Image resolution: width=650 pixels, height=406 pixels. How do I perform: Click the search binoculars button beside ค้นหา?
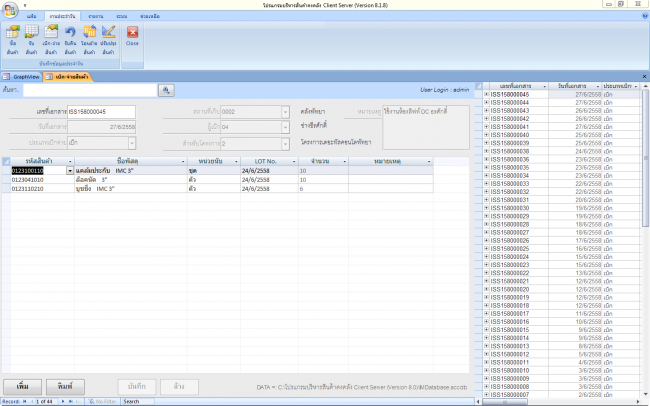tap(166, 90)
